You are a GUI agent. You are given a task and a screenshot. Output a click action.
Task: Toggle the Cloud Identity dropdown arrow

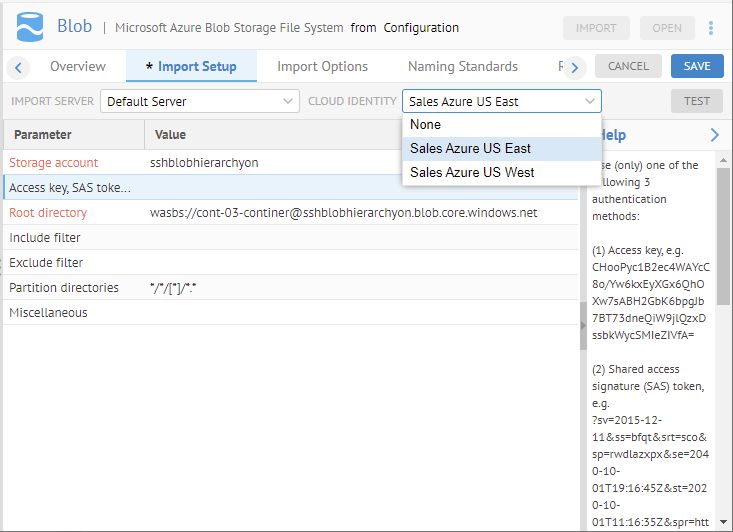click(589, 101)
